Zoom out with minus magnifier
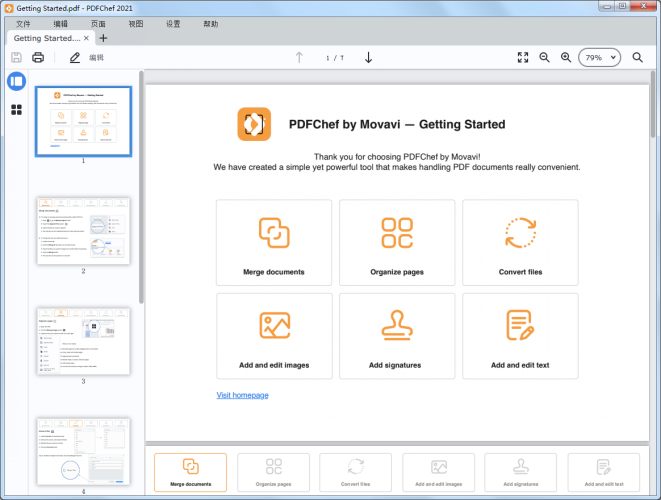Screen dimensions: 661x500 544,57
